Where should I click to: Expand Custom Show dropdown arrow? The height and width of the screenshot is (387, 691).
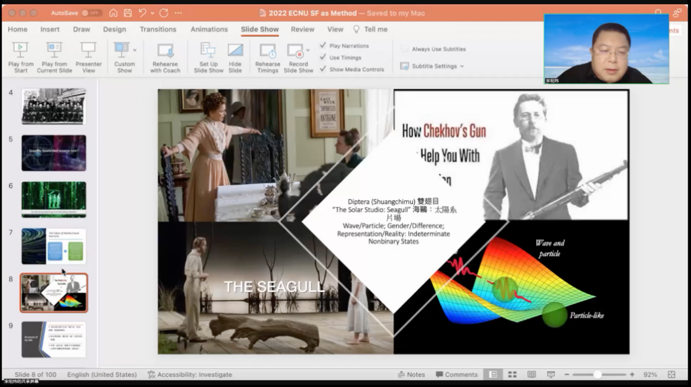[x=135, y=50]
